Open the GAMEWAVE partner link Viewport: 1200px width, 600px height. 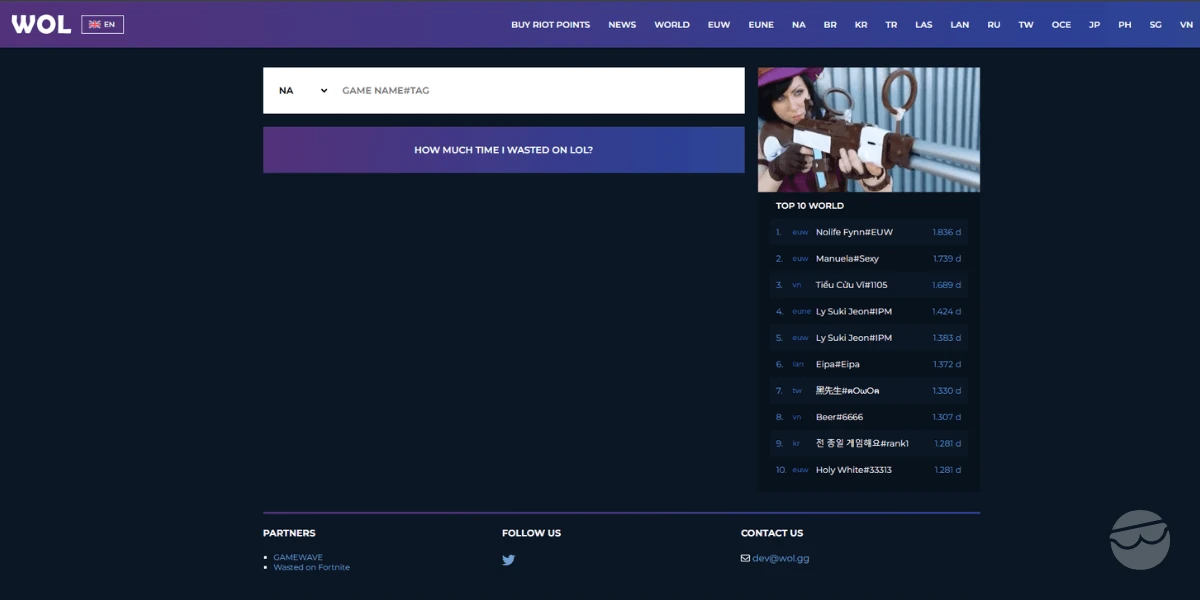point(298,557)
